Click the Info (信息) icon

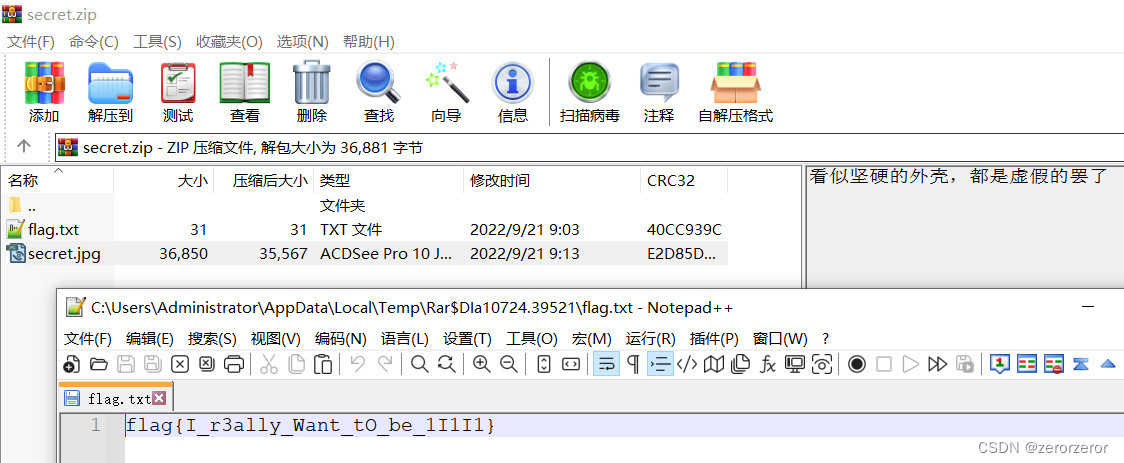(512, 83)
